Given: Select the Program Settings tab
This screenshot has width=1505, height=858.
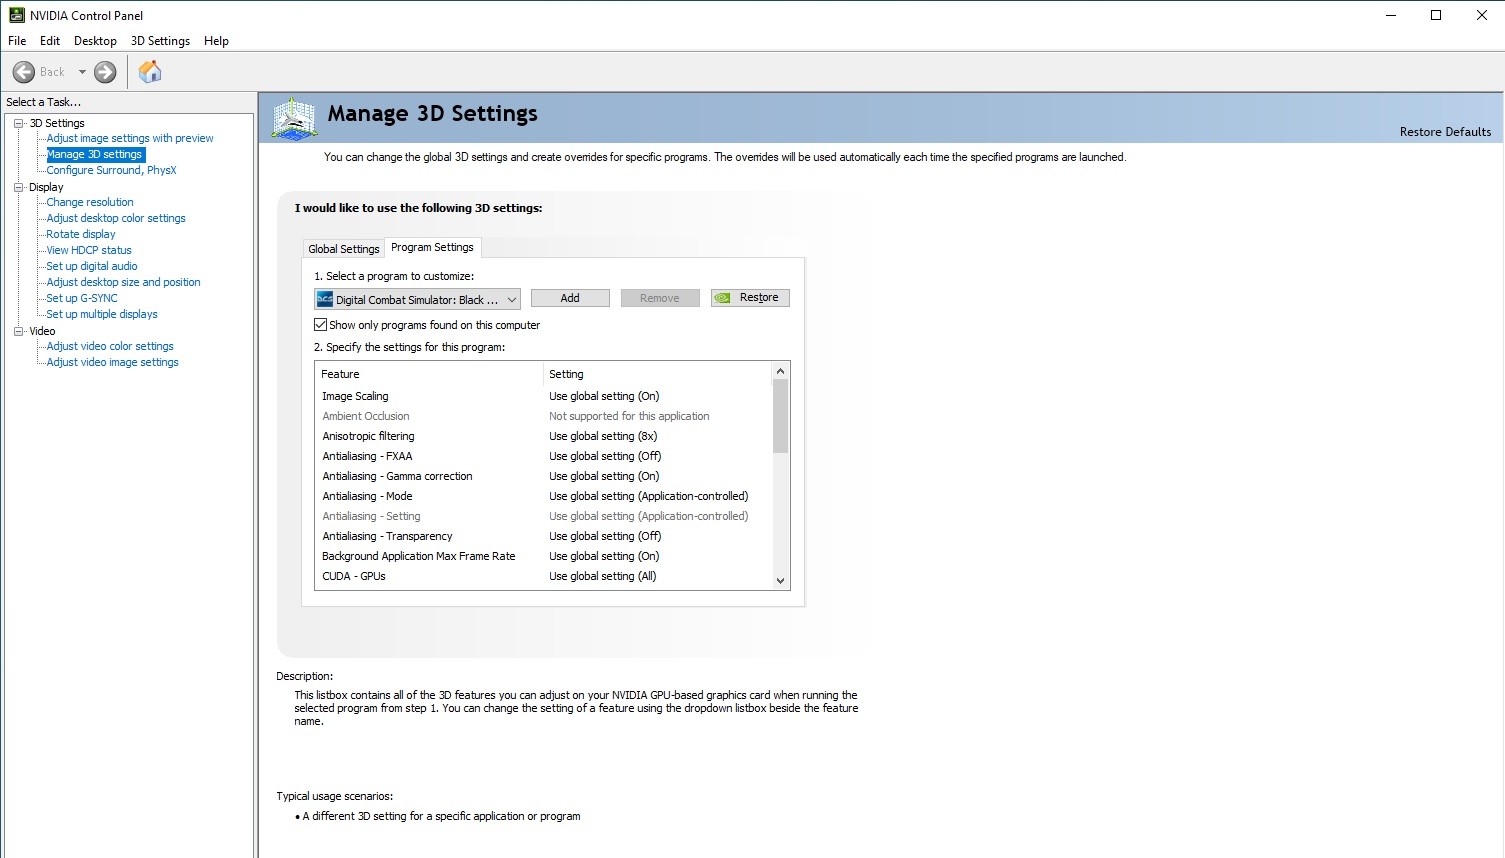Looking at the screenshot, I should [432, 247].
